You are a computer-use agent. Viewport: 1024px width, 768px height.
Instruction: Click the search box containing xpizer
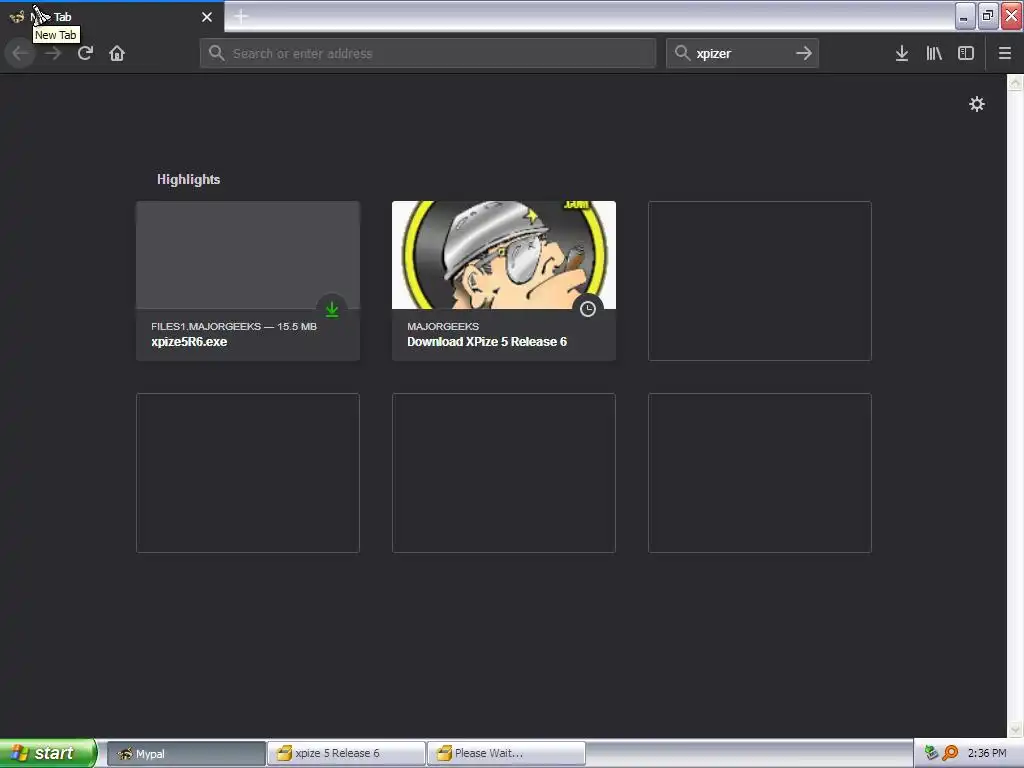pyautogui.click(x=742, y=54)
